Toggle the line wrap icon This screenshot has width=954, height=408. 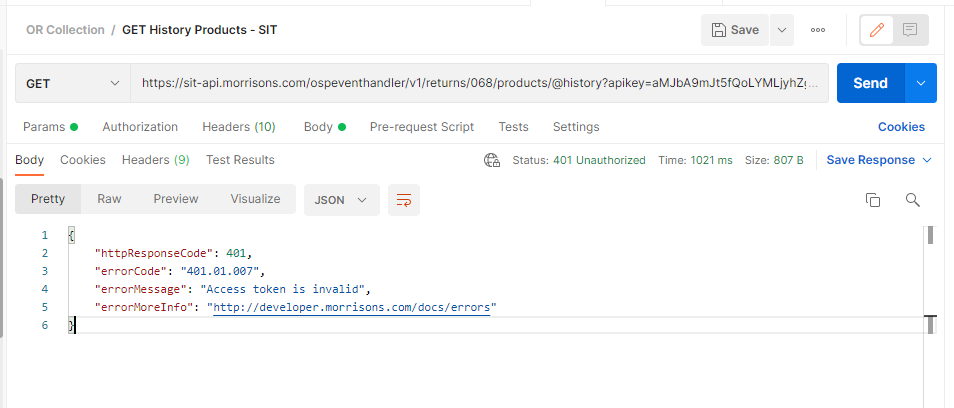pos(404,200)
